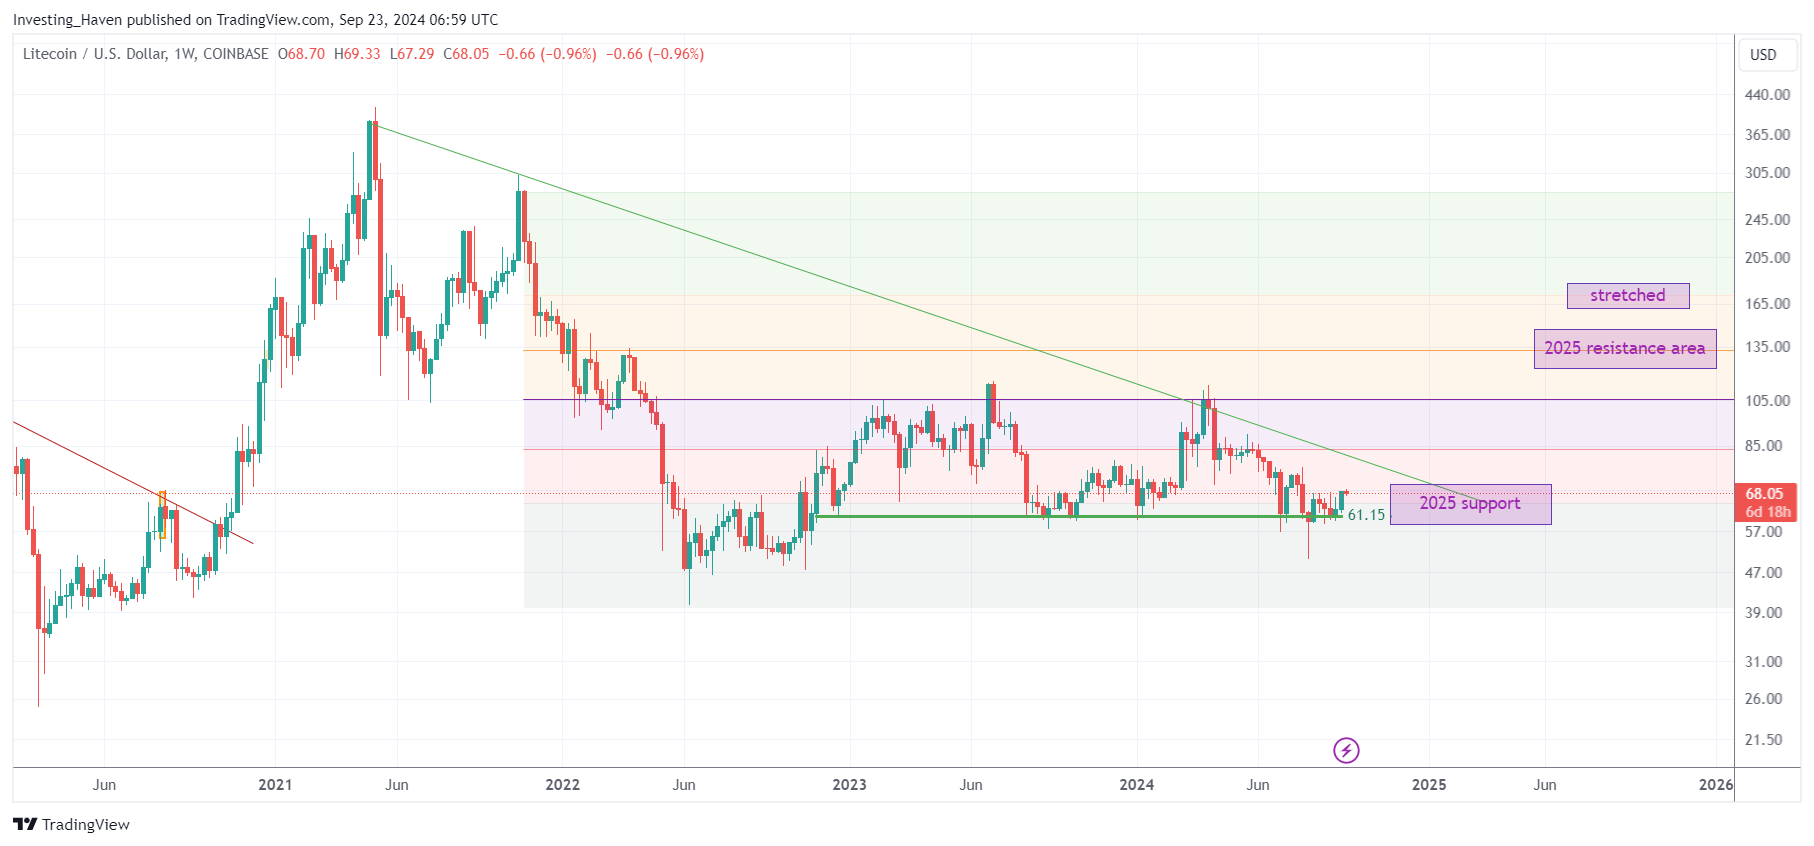Click the 165.00 price axis label
The height and width of the screenshot is (846, 1814).
(x=1767, y=304)
